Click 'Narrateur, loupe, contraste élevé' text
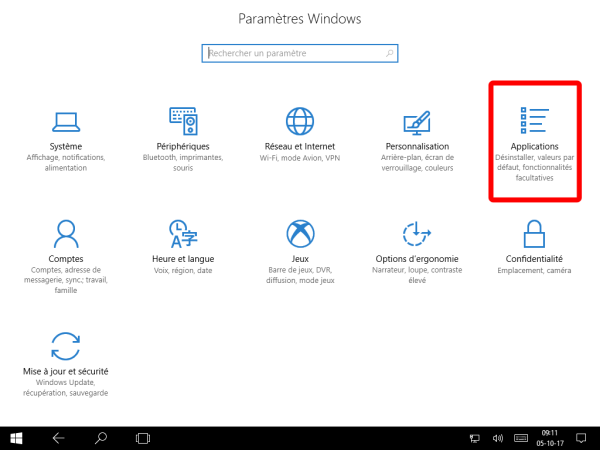This screenshot has width=600, height=450. [417, 275]
